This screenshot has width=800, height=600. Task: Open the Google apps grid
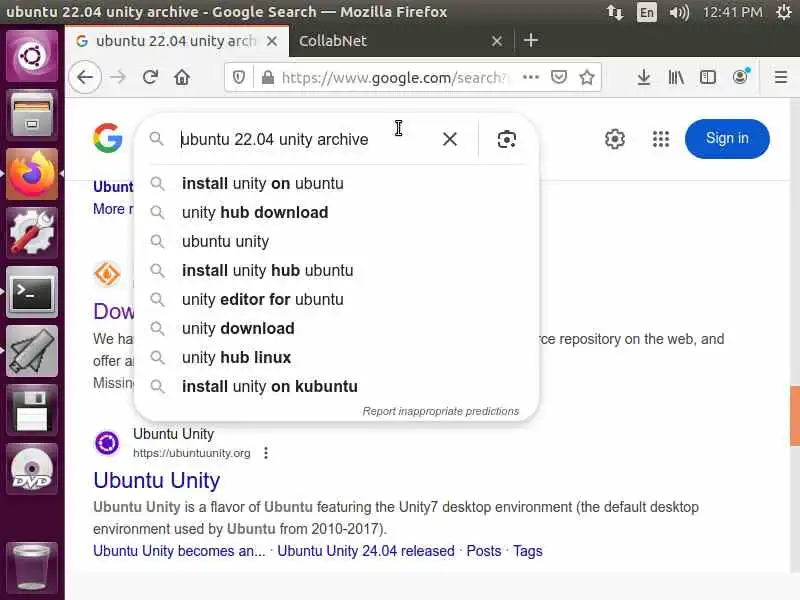[661, 139]
